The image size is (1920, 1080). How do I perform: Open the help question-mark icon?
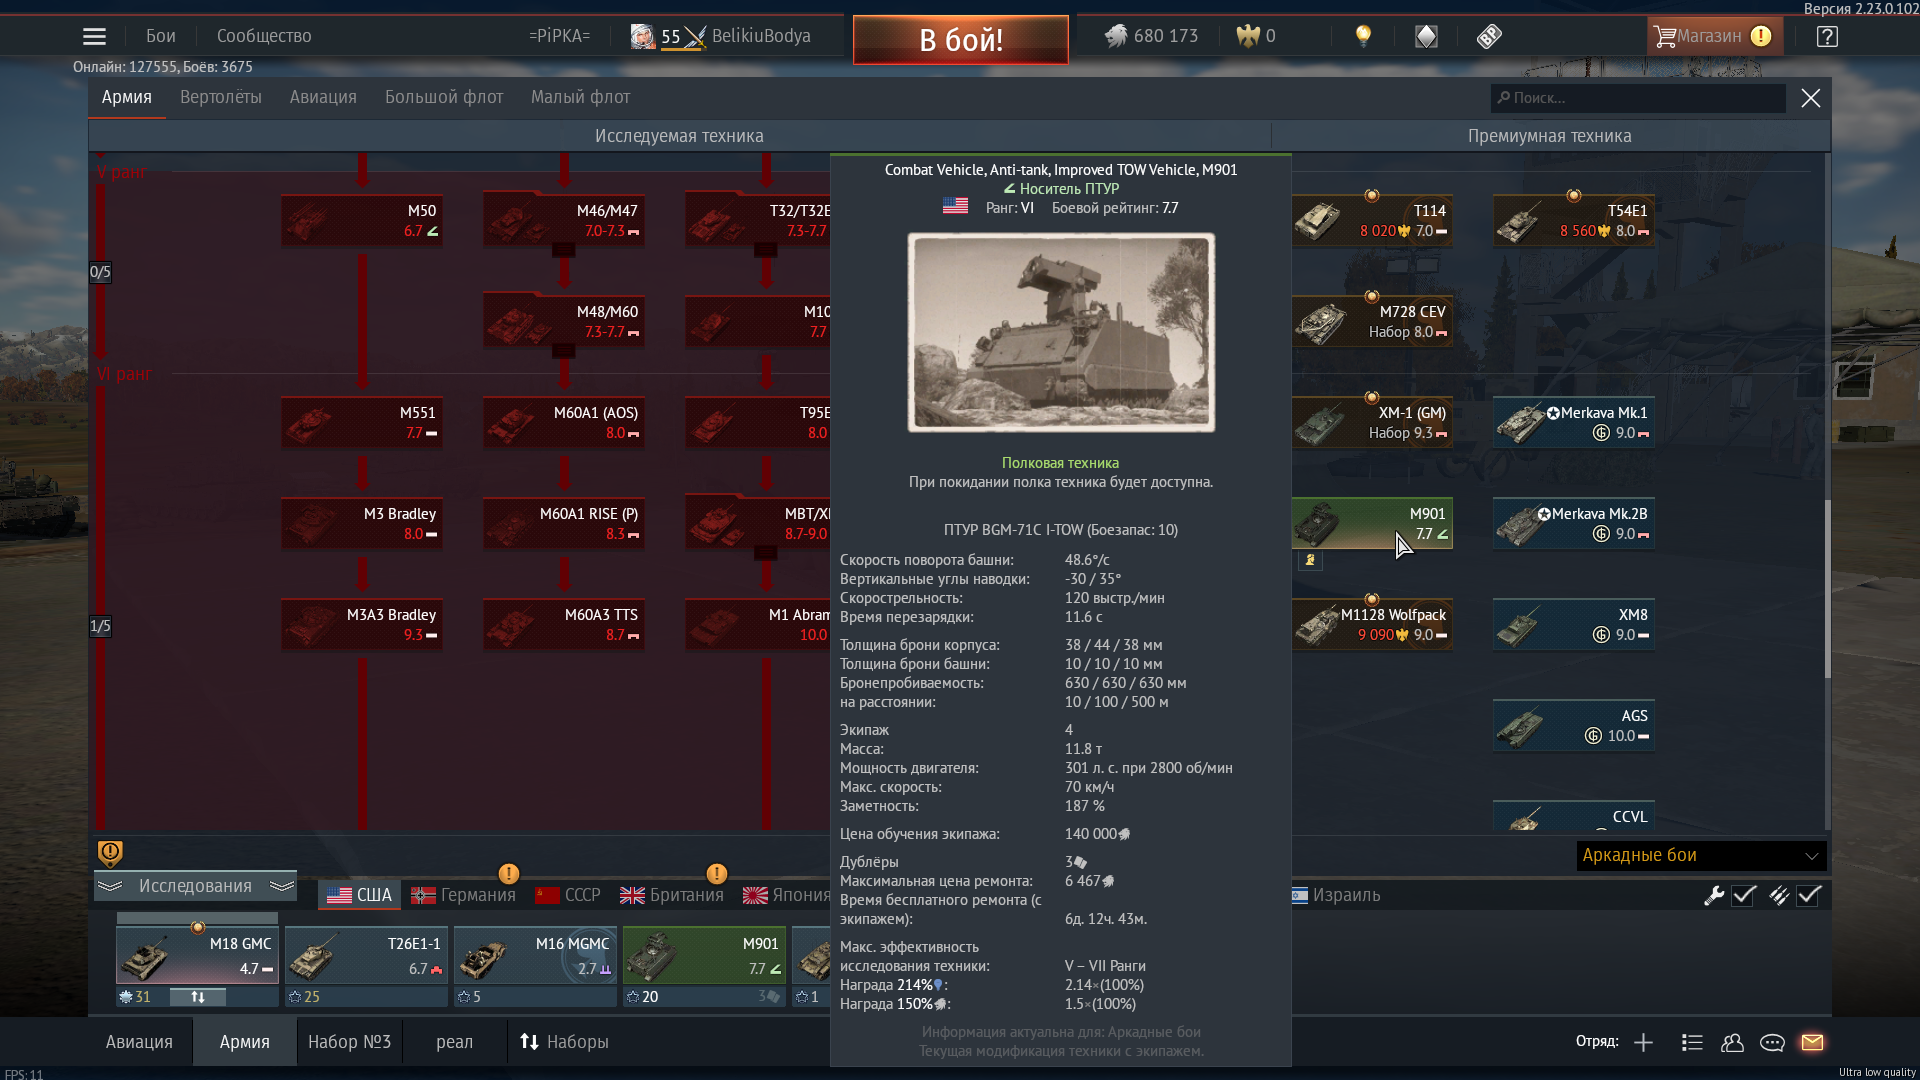pyautogui.click(x=1827, y=36)
